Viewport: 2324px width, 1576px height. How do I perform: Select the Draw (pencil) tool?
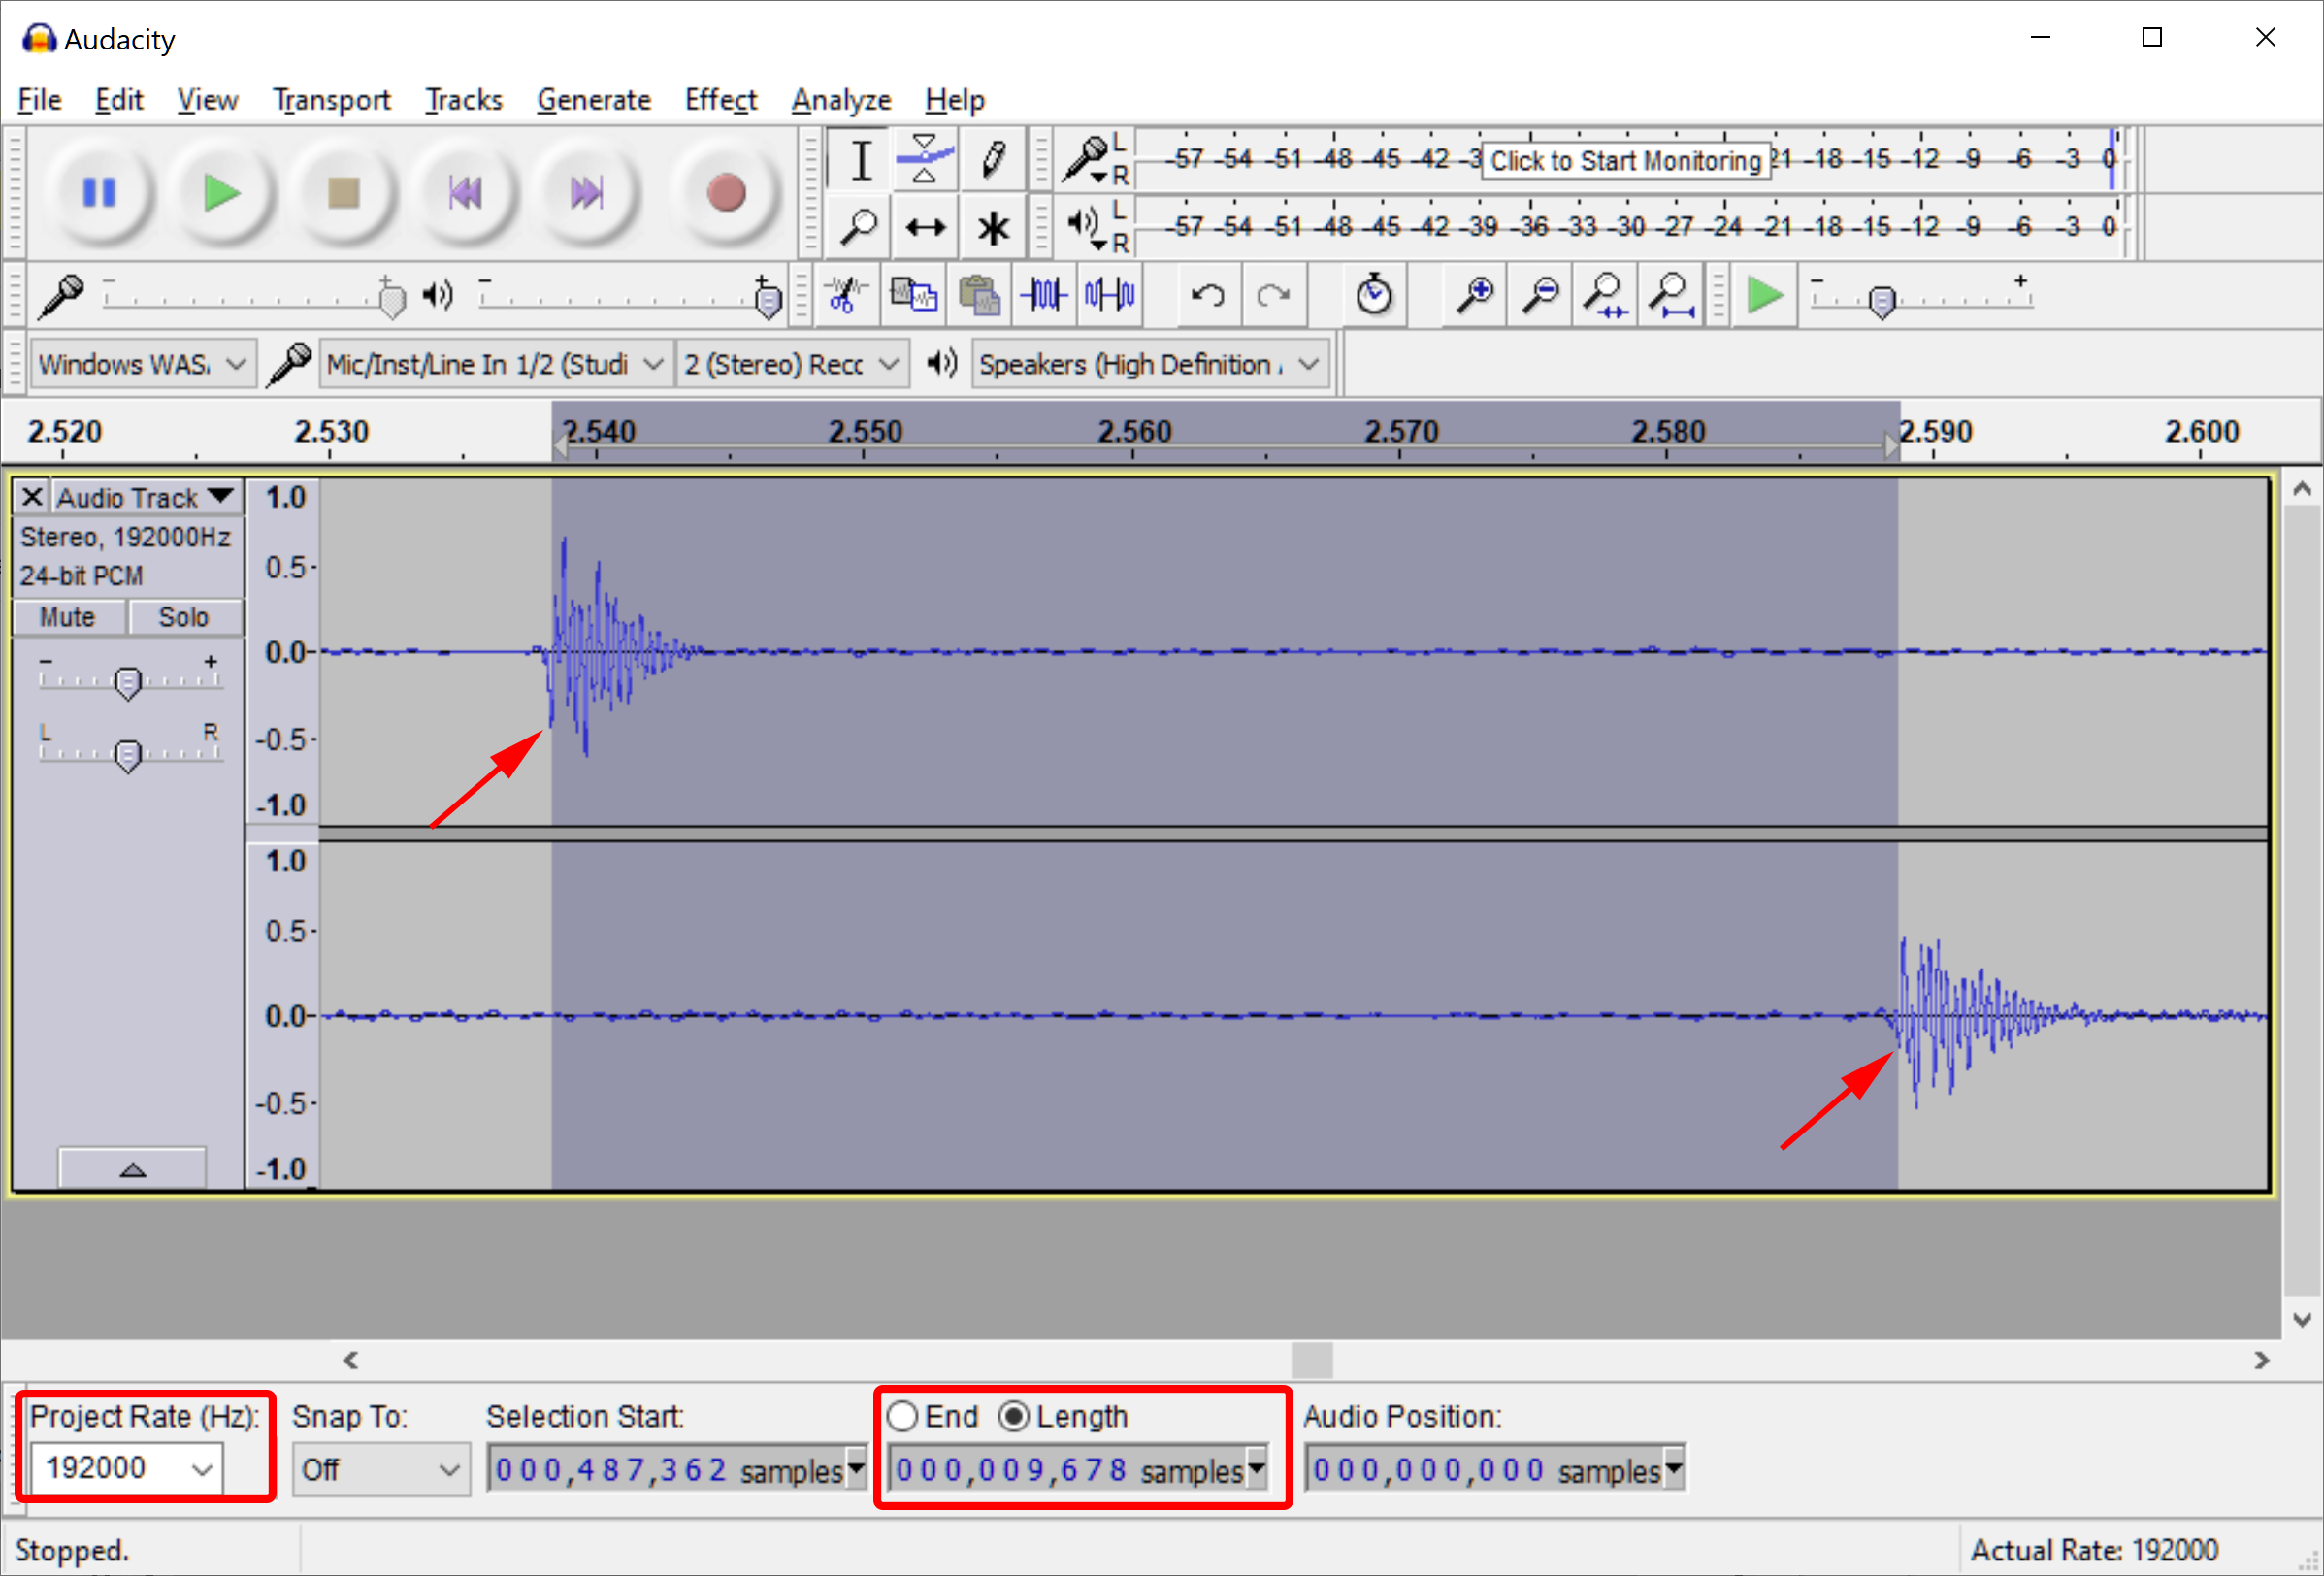[991, 160]
